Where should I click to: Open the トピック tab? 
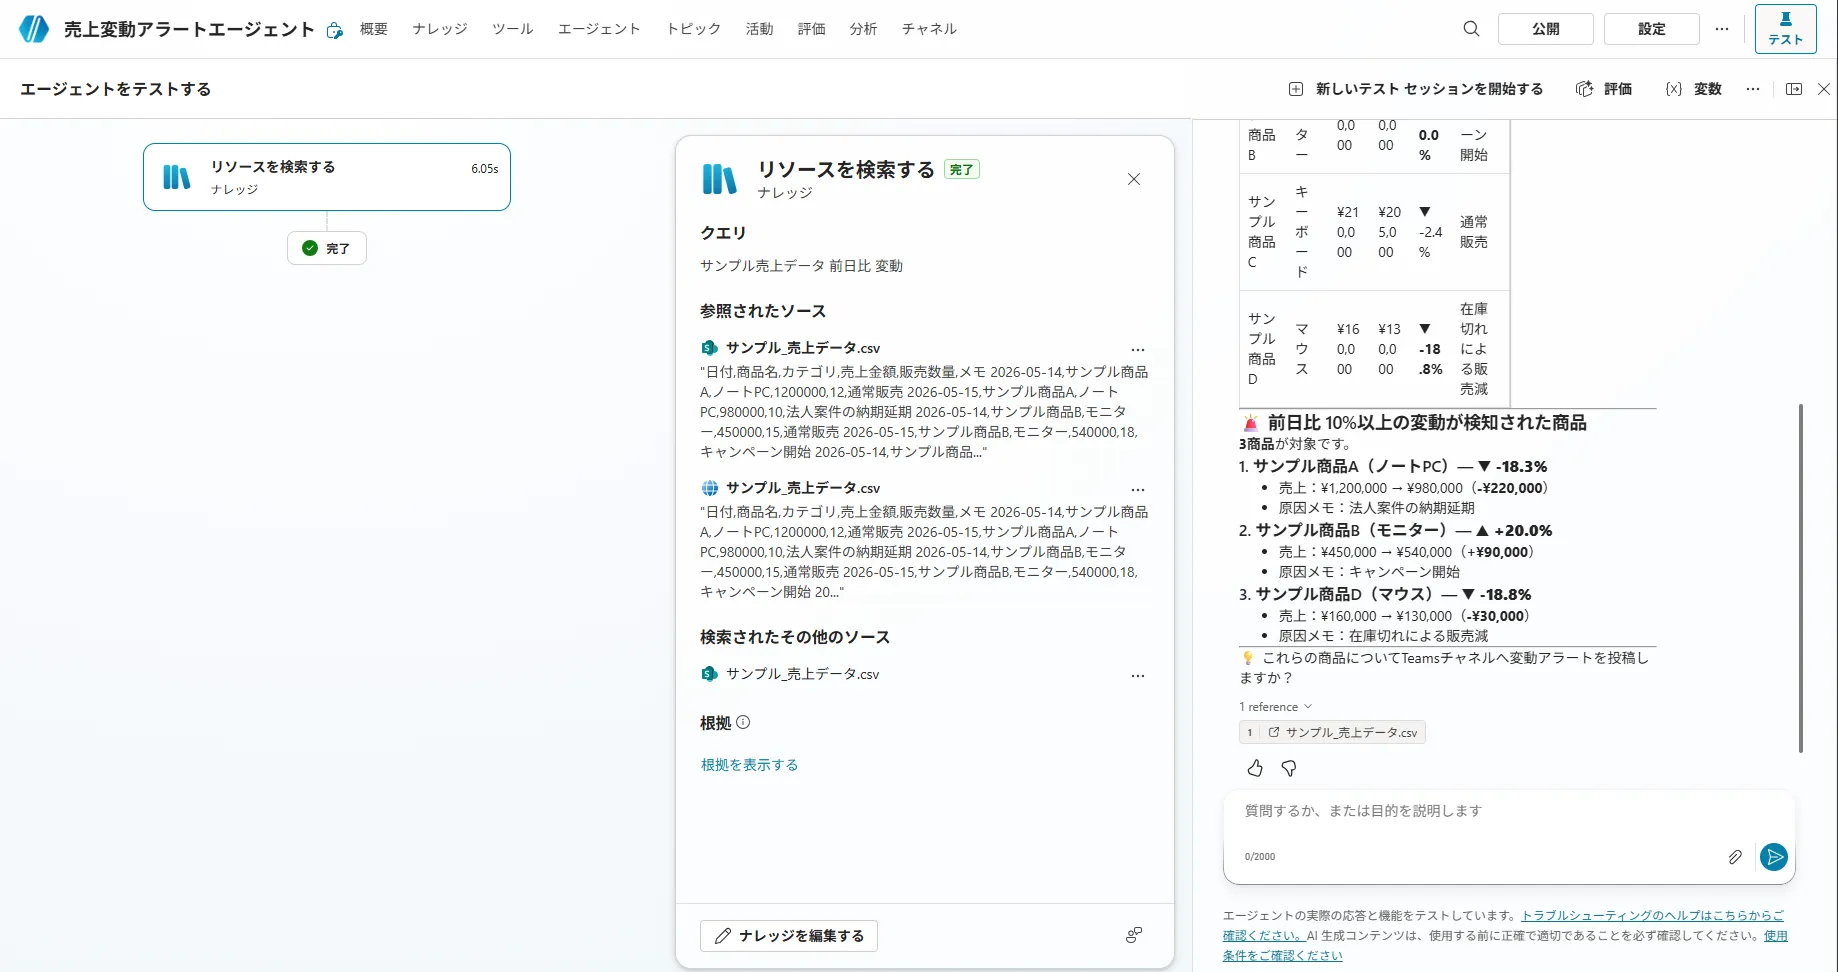(694, 29)
